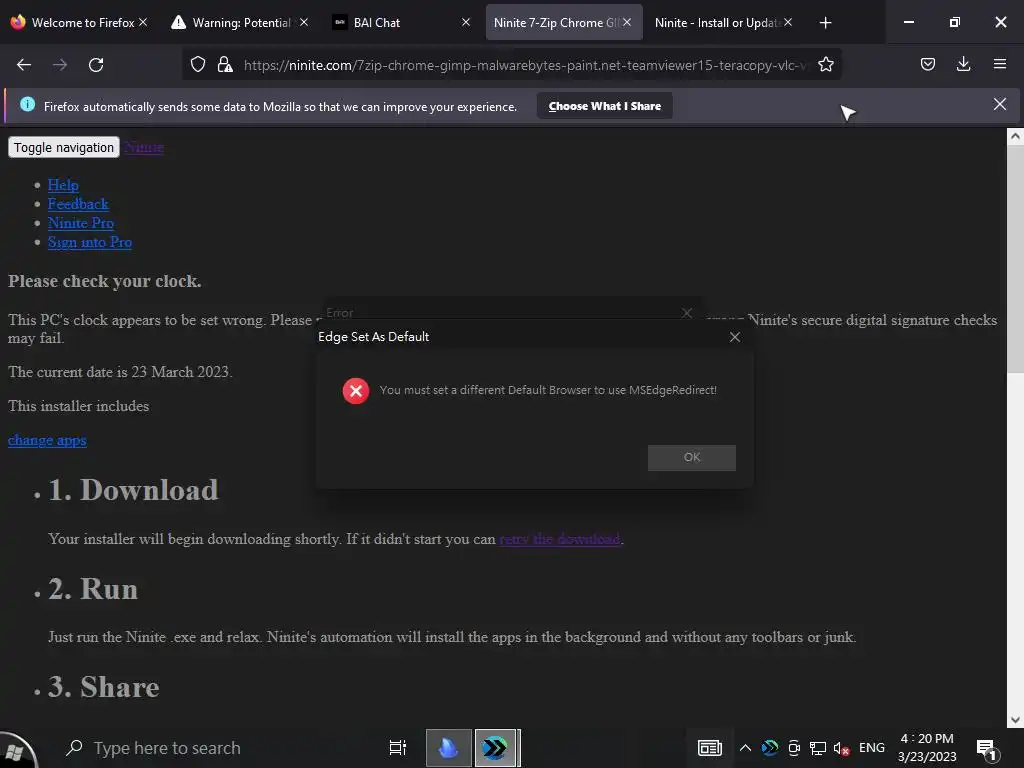Click the red error icon in dialog
This screenshot has width=1024, height=768.
click(x=356, y=391)
